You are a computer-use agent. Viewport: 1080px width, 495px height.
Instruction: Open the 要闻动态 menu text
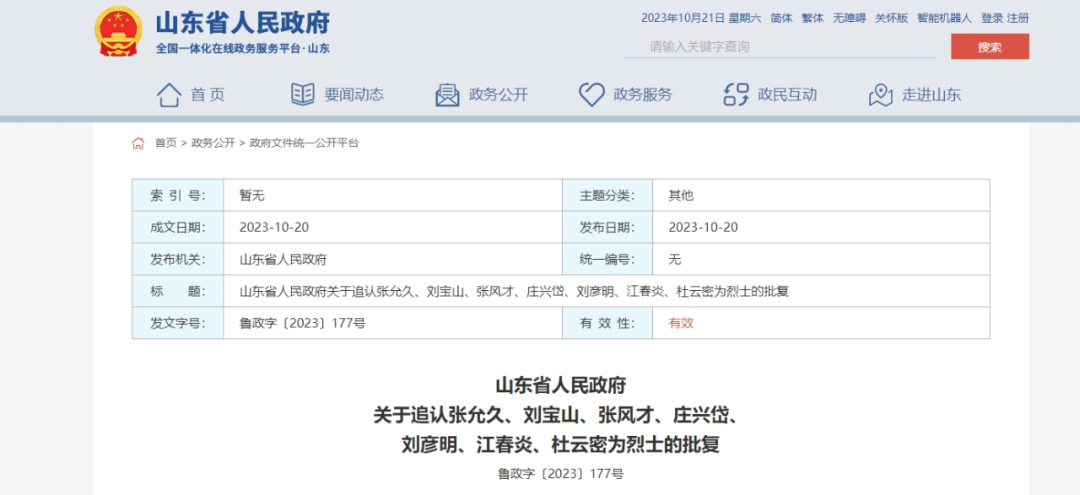[354, 95]
